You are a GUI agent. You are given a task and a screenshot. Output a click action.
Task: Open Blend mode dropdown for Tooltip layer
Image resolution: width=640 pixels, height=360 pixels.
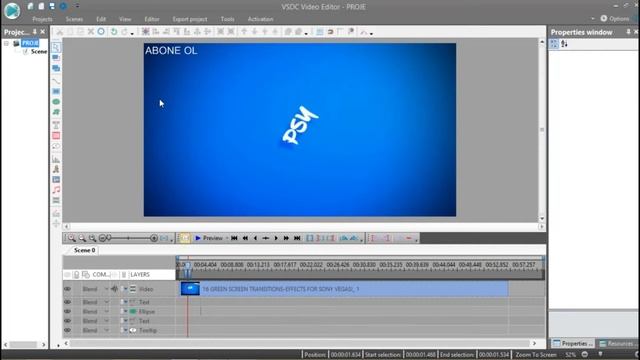click(107, 330)
